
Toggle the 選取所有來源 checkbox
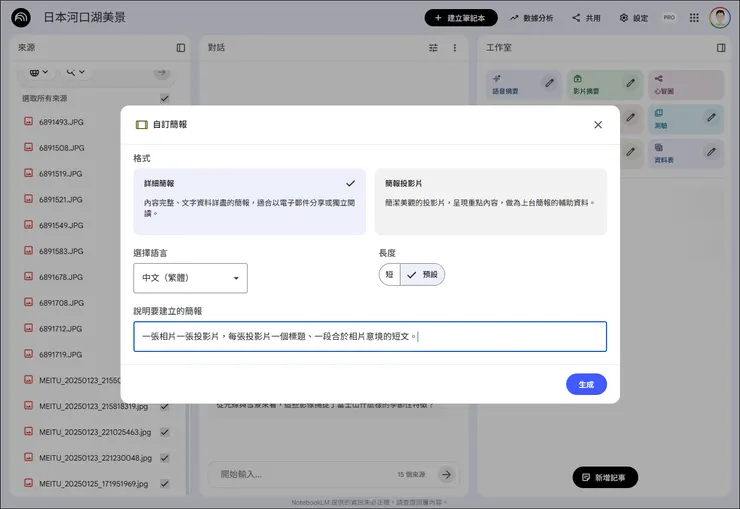pos(164,99)
